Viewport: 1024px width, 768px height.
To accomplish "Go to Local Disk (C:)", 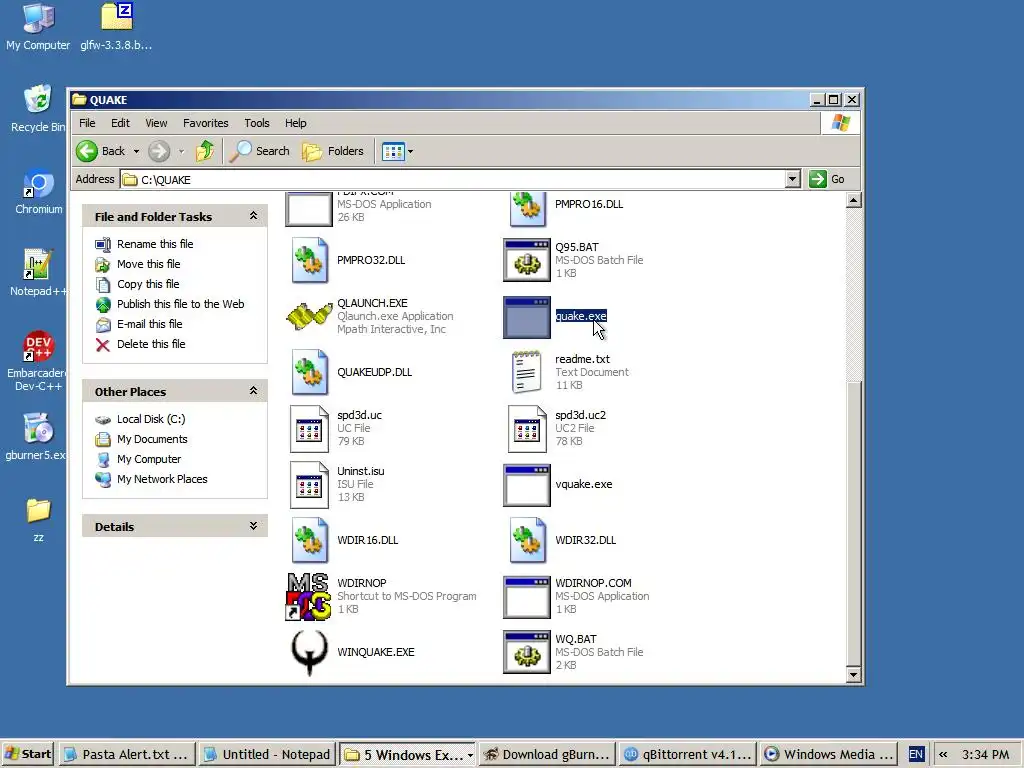I will [151, 419].
